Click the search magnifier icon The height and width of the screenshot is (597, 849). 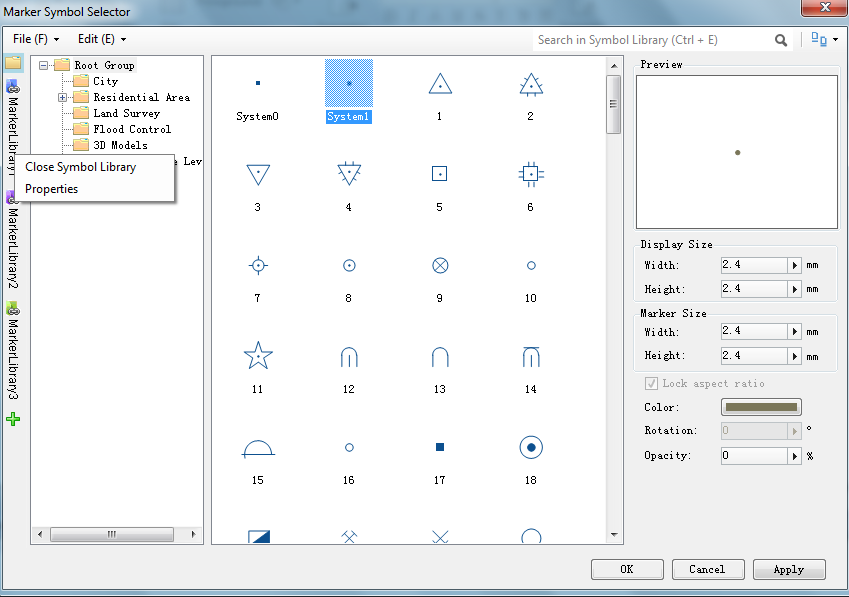click(x=781, y=40)
